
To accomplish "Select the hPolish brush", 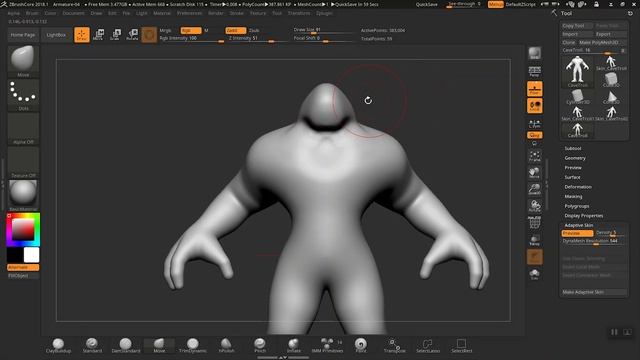I will click(x=226, y=345).
